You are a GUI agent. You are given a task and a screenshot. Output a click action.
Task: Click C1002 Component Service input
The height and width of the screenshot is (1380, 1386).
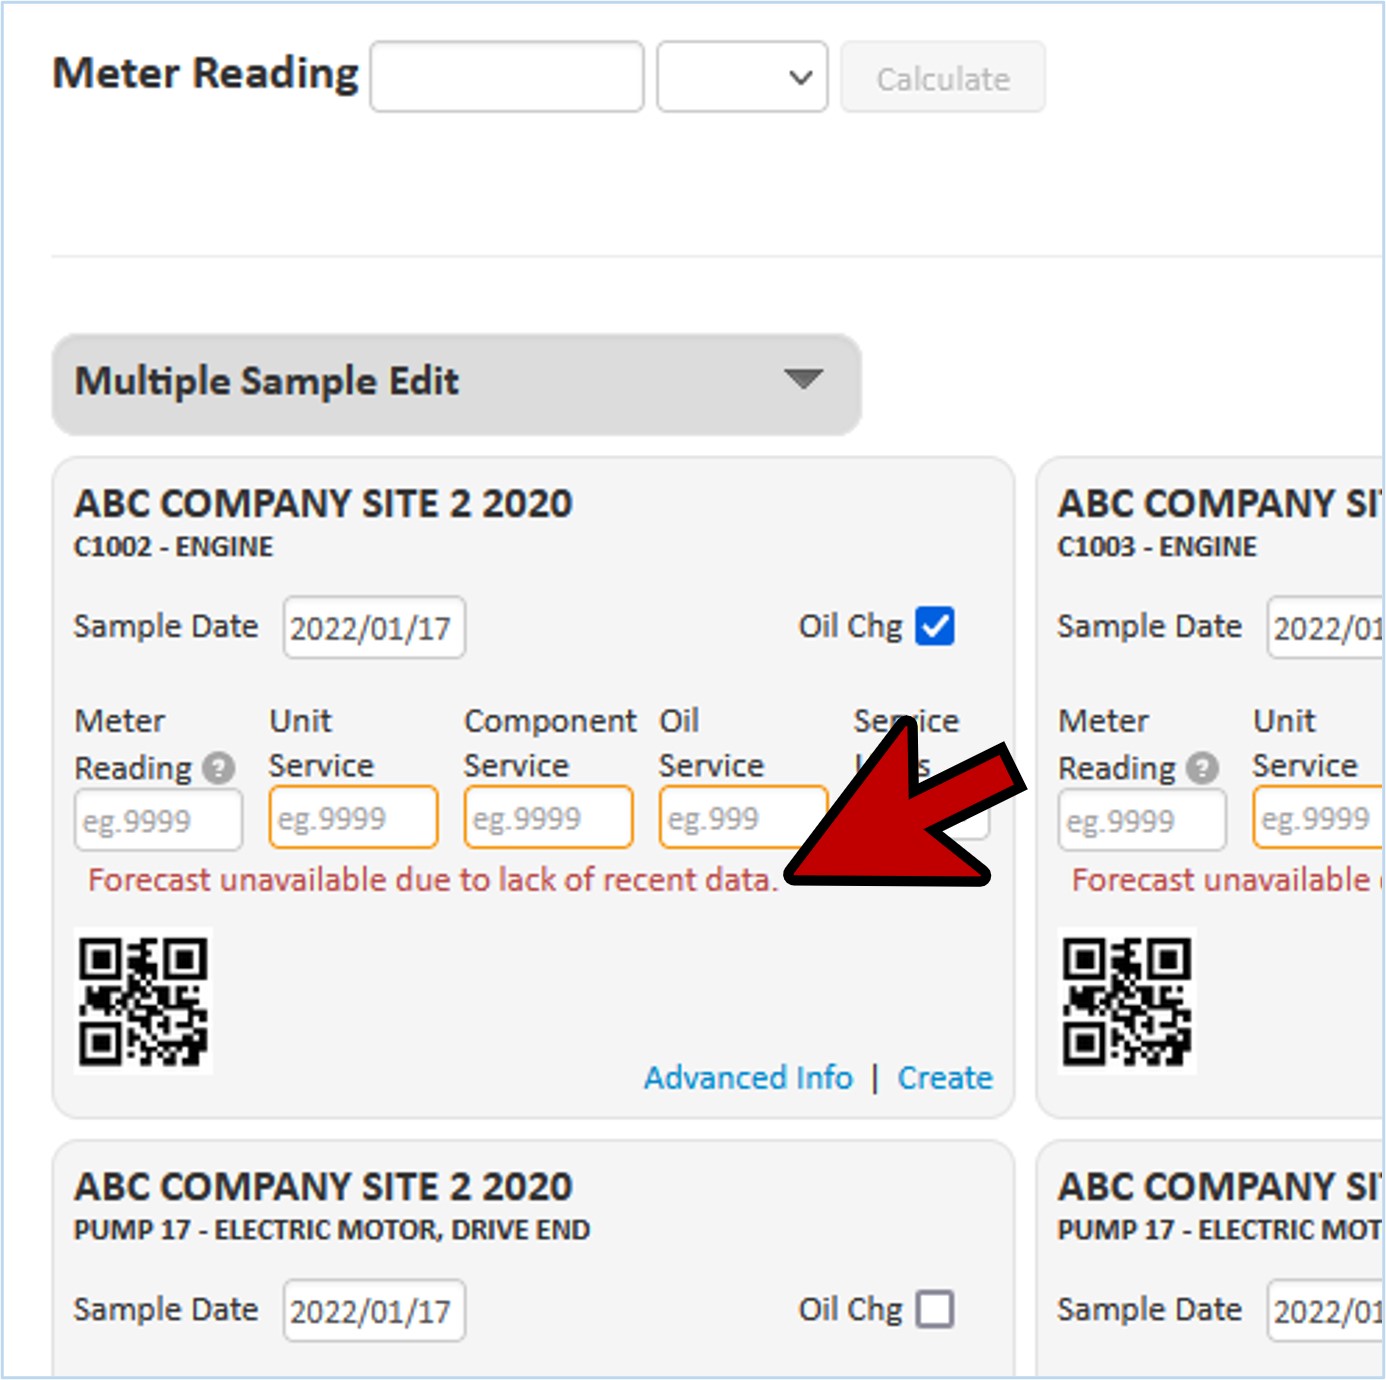[548, 818]
